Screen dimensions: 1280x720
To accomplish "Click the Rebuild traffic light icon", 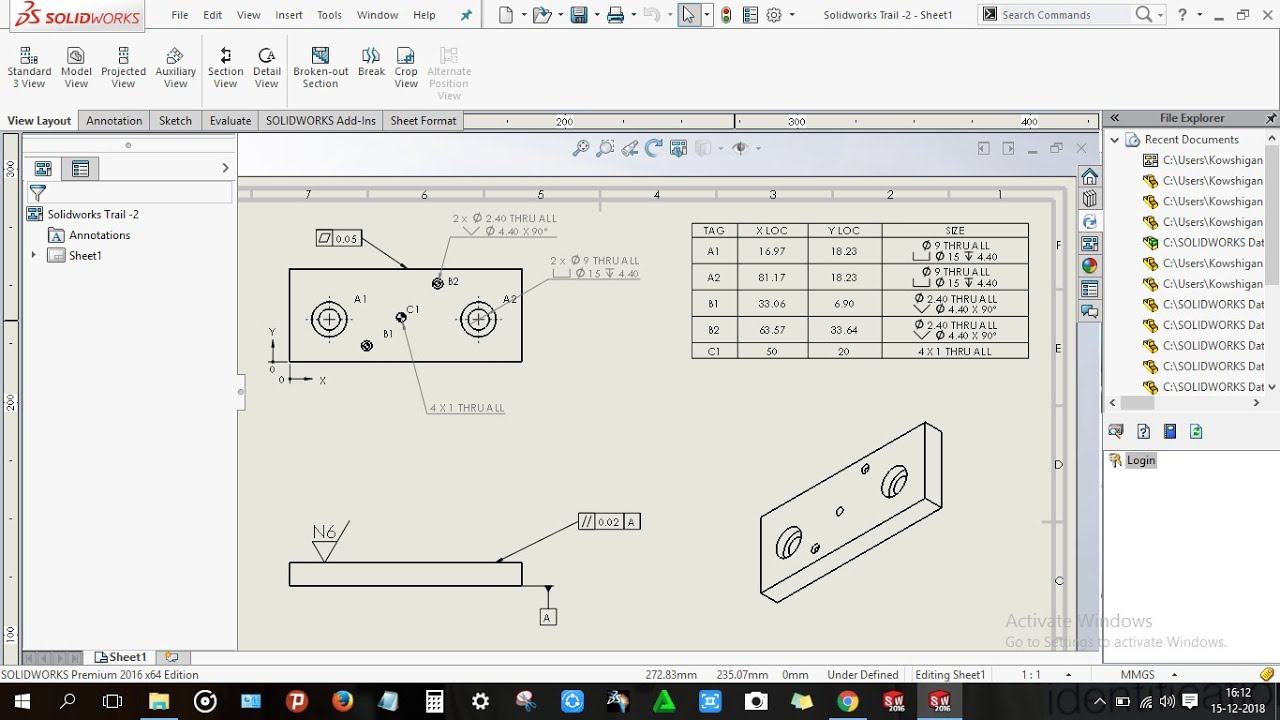I will 726,15.
